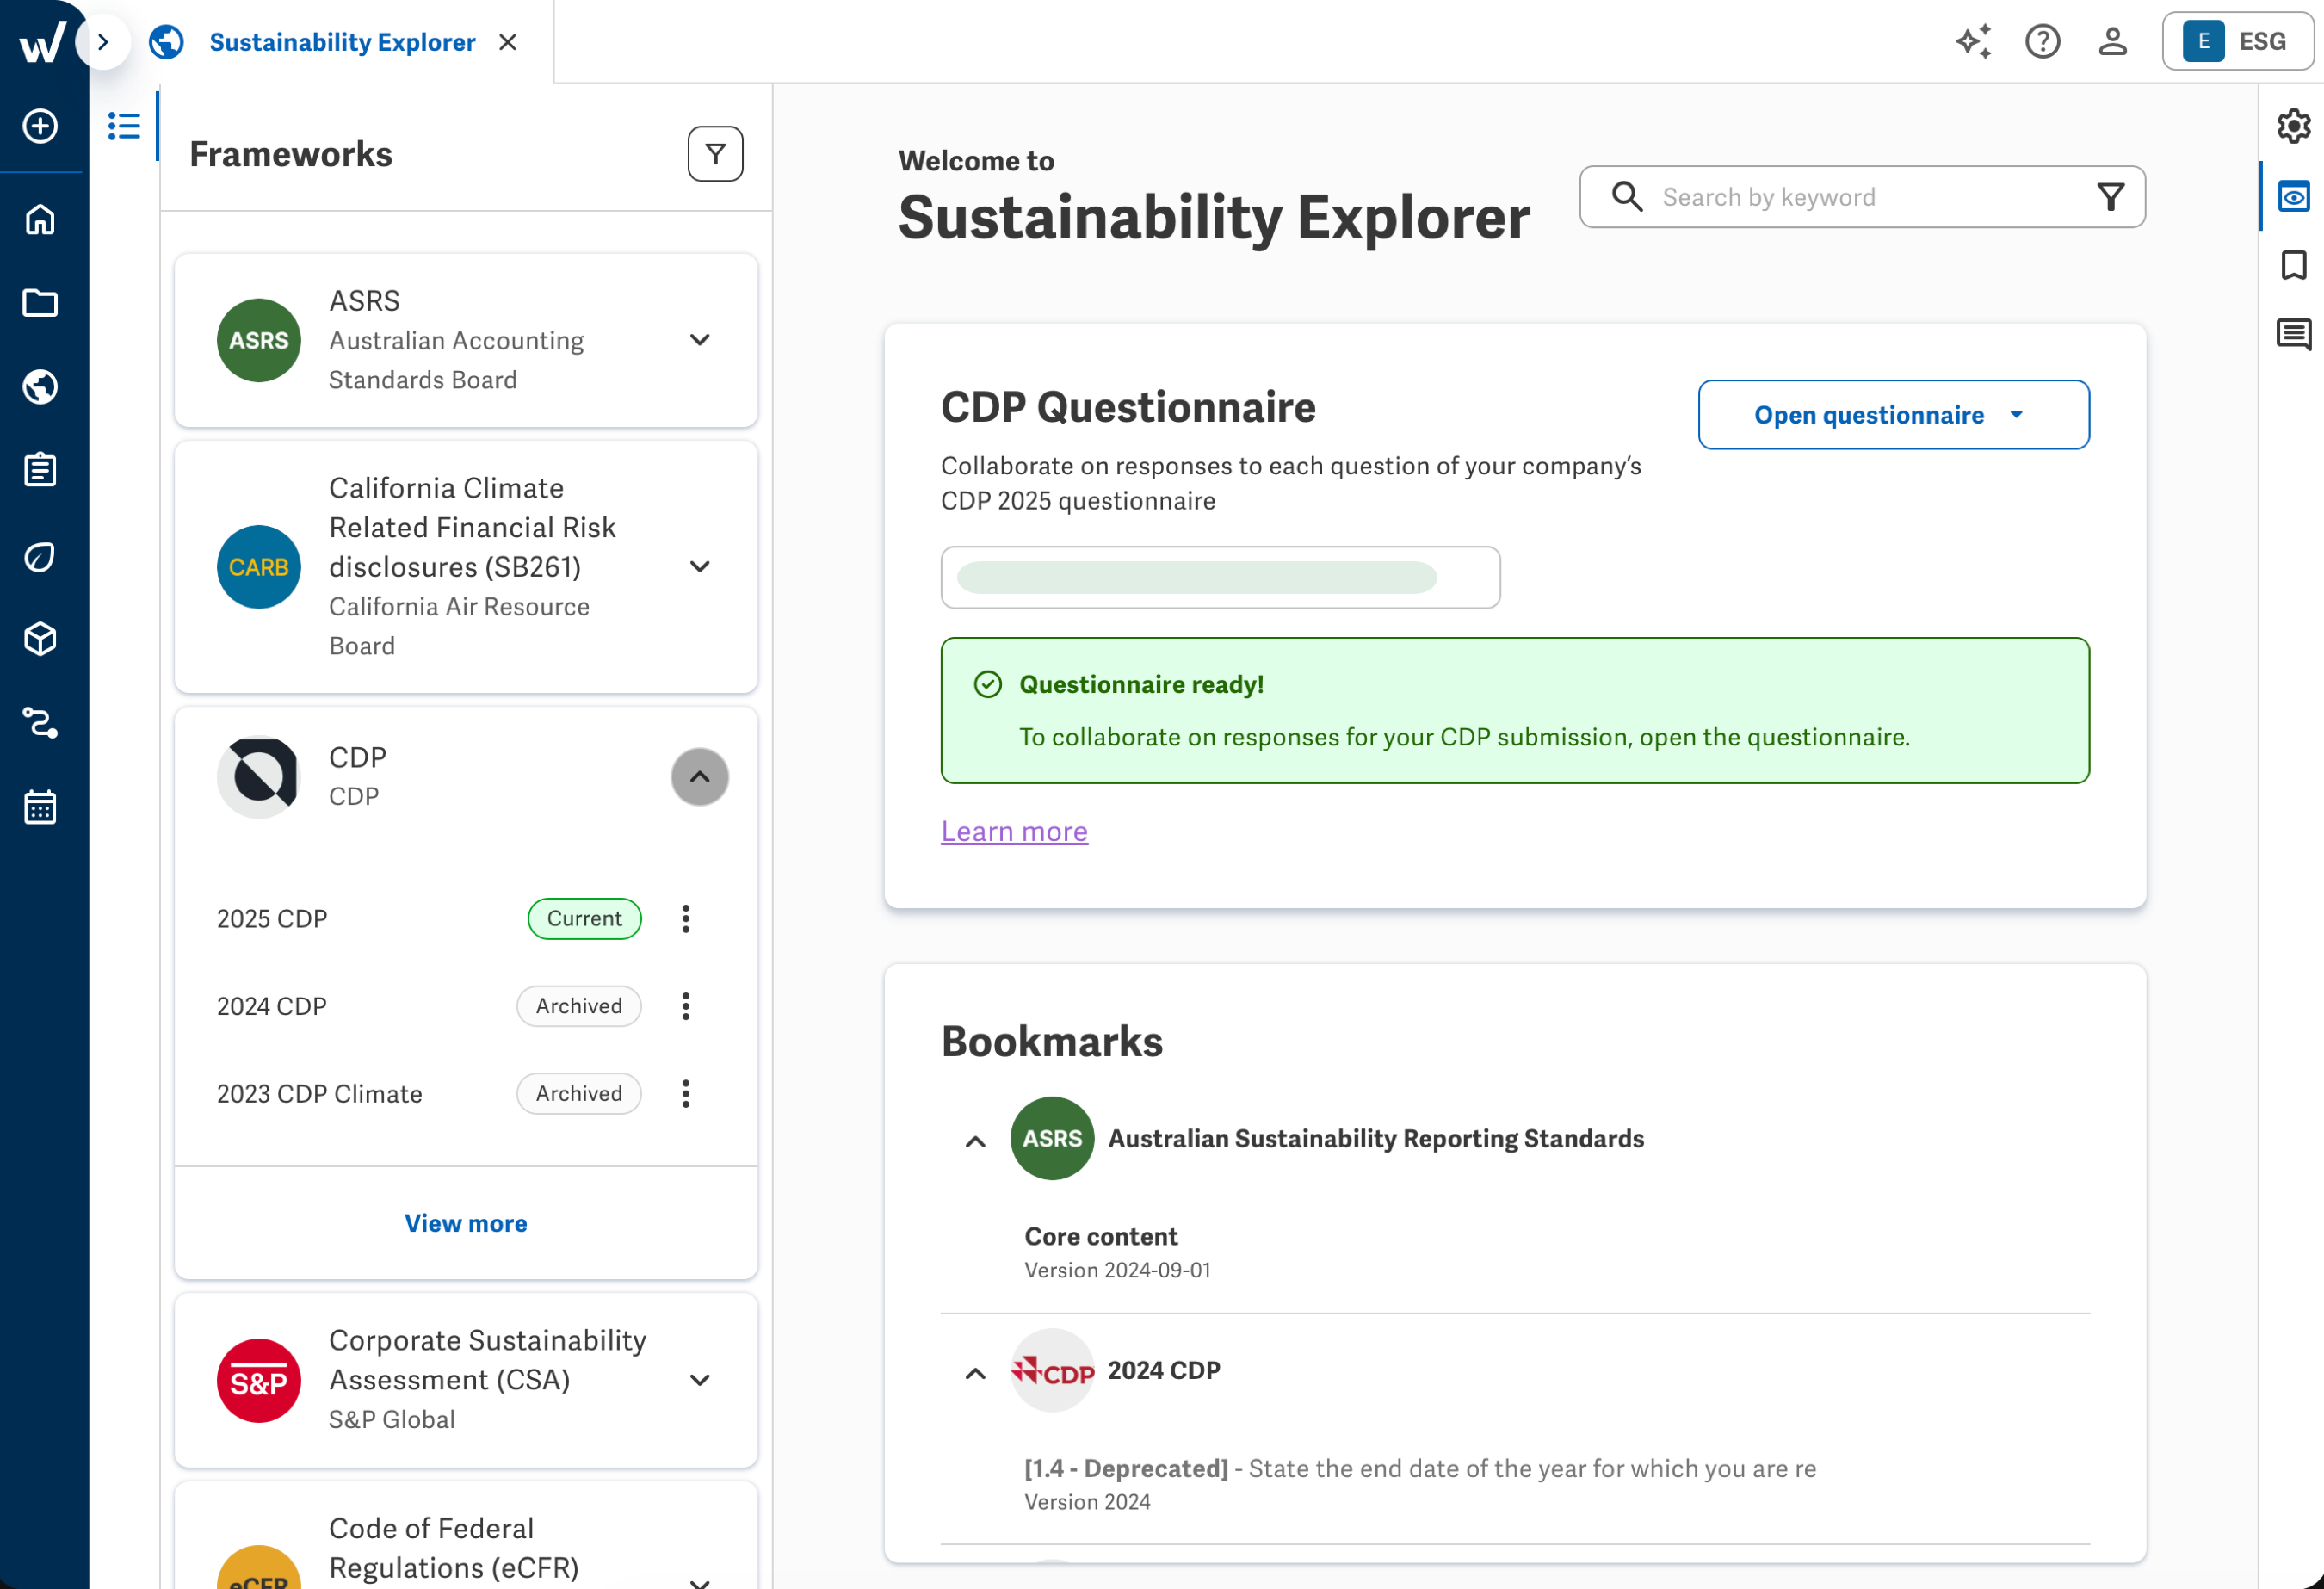
Task: Open the Core content bookmark
Action: 1101,1237
